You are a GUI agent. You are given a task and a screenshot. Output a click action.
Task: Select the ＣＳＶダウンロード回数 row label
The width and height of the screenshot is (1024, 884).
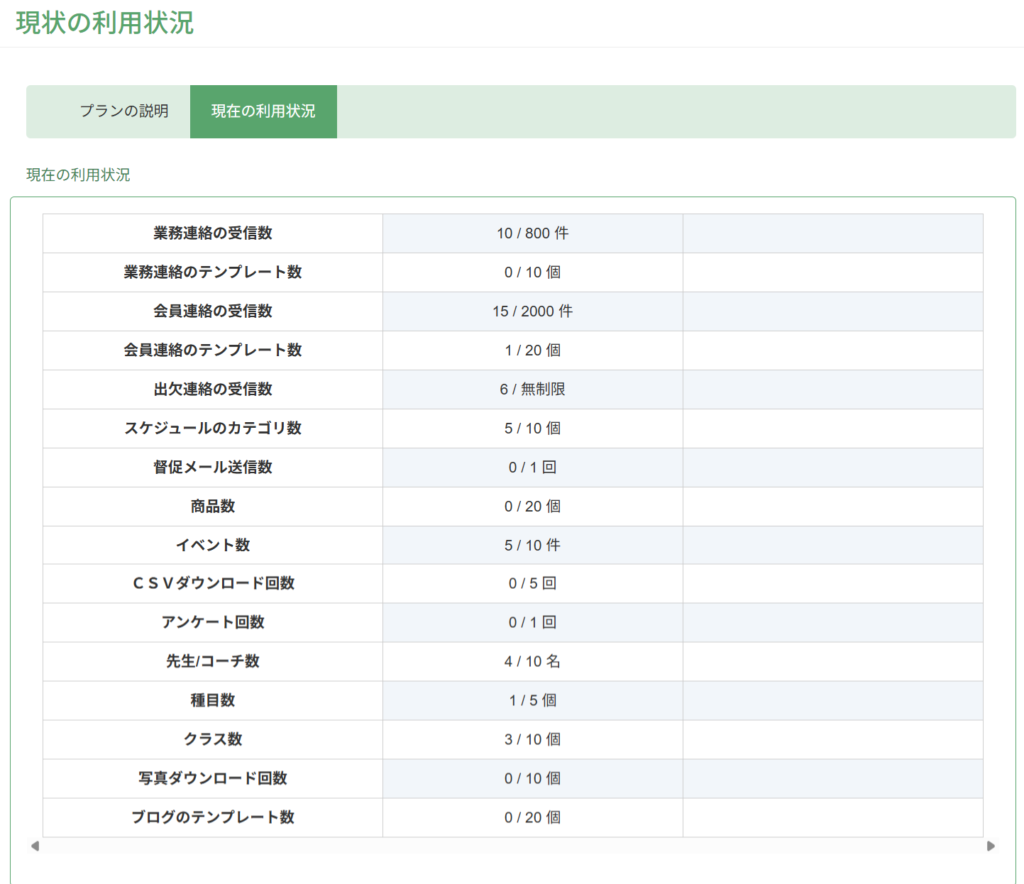[213, 583]
